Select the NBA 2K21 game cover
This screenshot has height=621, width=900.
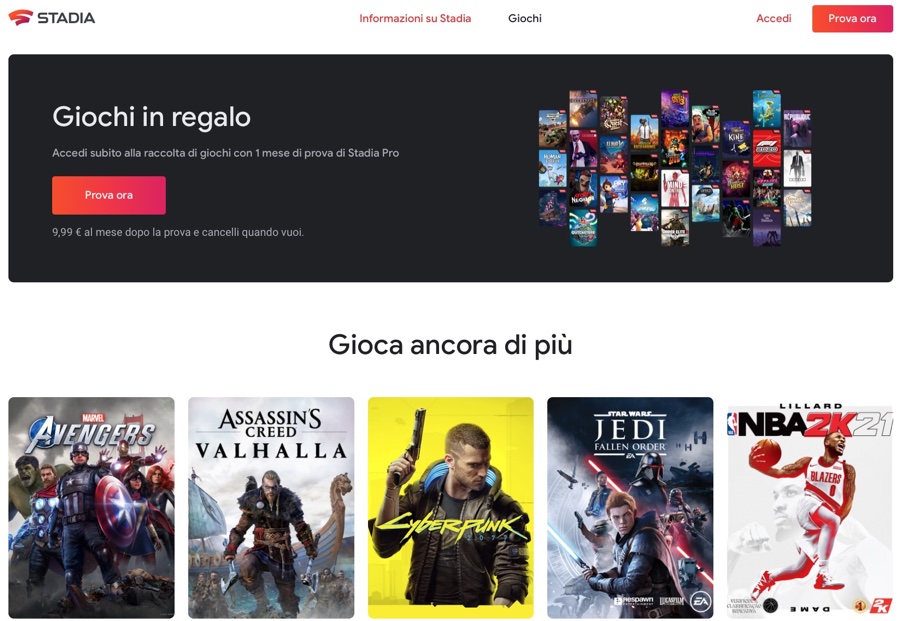pyautogui.click(x=810, y=508)
